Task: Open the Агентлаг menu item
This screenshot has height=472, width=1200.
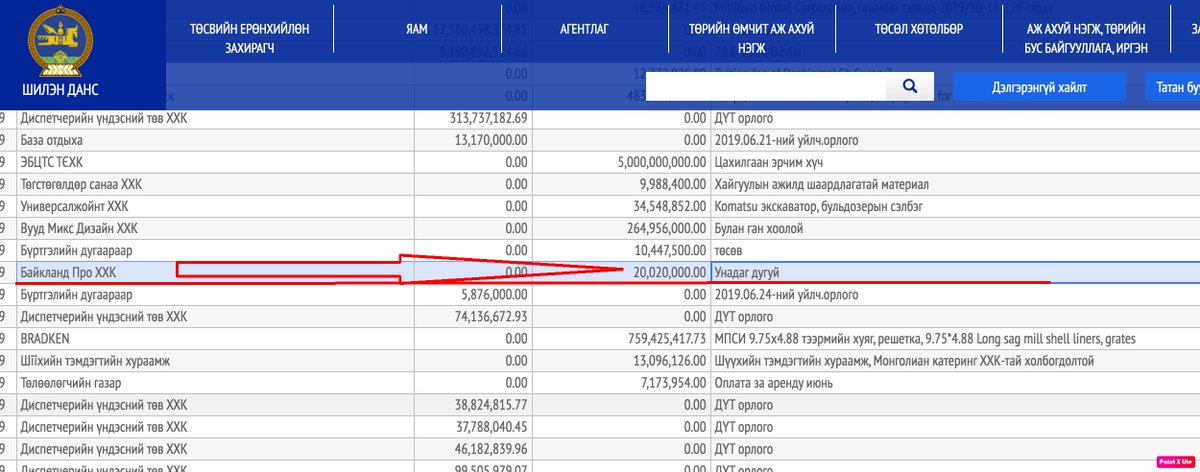Action: coord(585,29)
